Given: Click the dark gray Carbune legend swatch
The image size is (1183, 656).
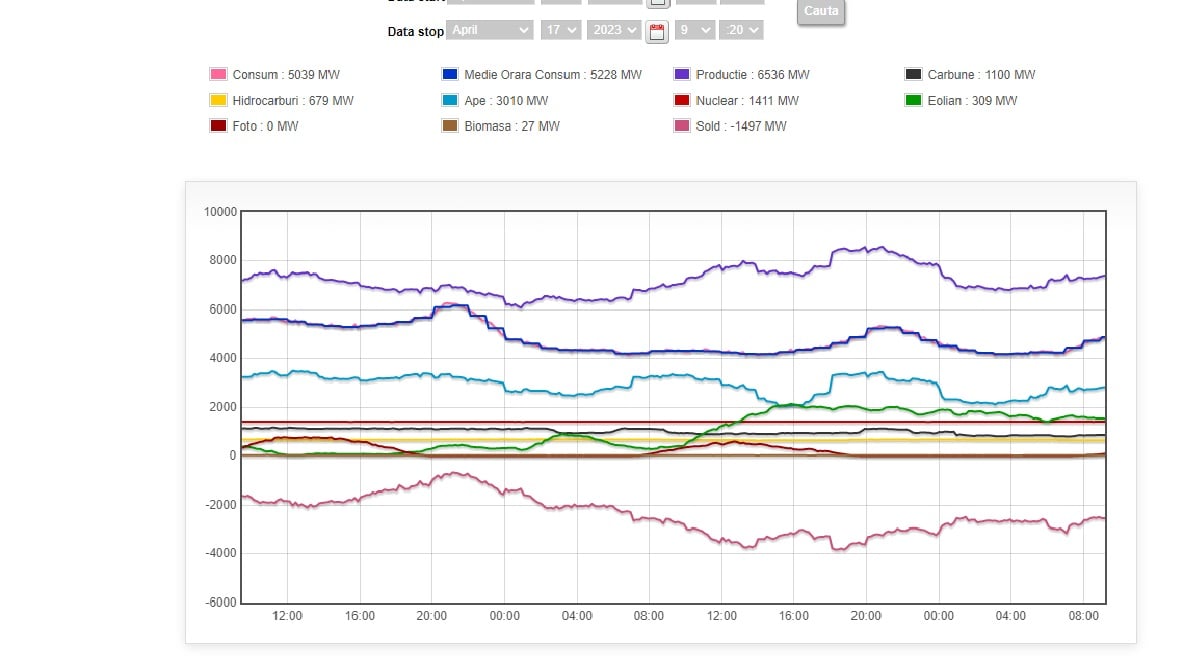Looking at the screenshot, I should click(913, 74).
